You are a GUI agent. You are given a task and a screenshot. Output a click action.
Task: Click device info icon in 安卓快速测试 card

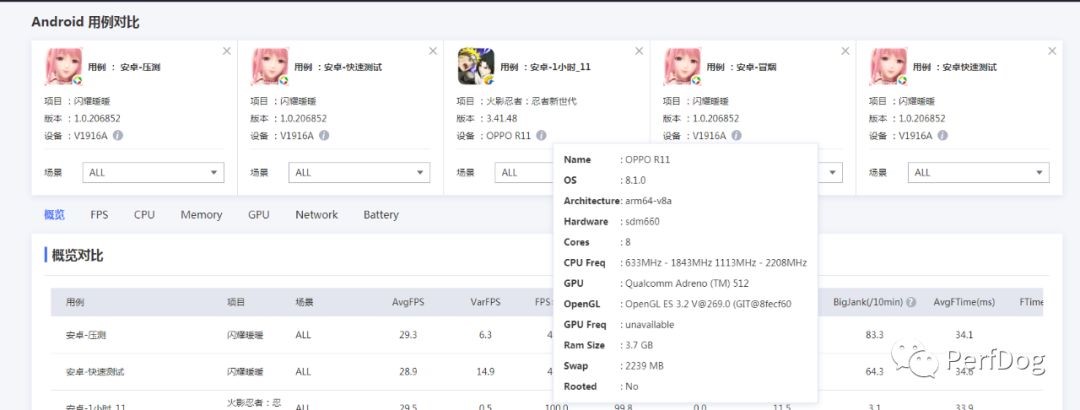coord(942,135)
